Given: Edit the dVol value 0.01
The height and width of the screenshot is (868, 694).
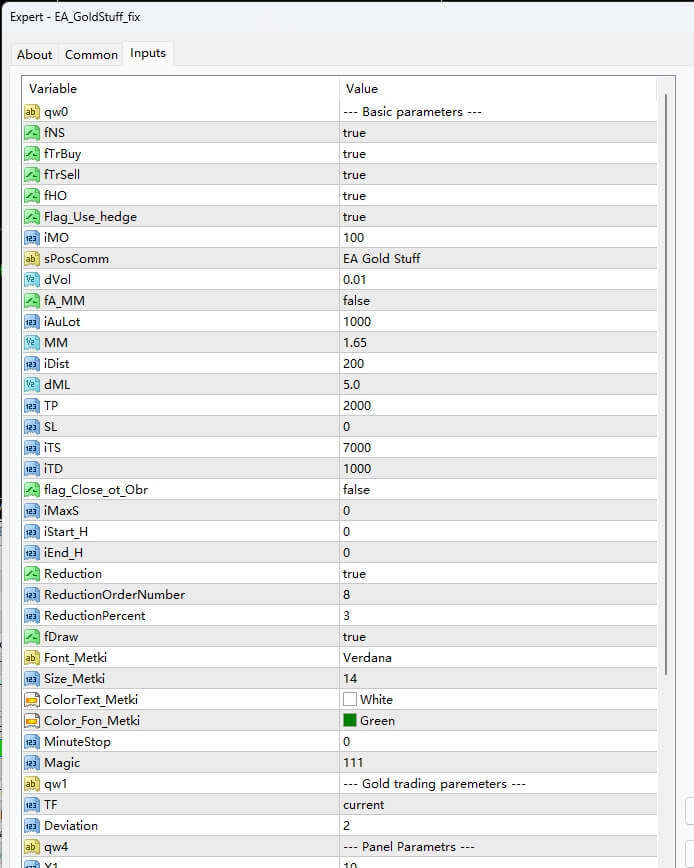Looking at the screenshot, I should tap(498, 280).
